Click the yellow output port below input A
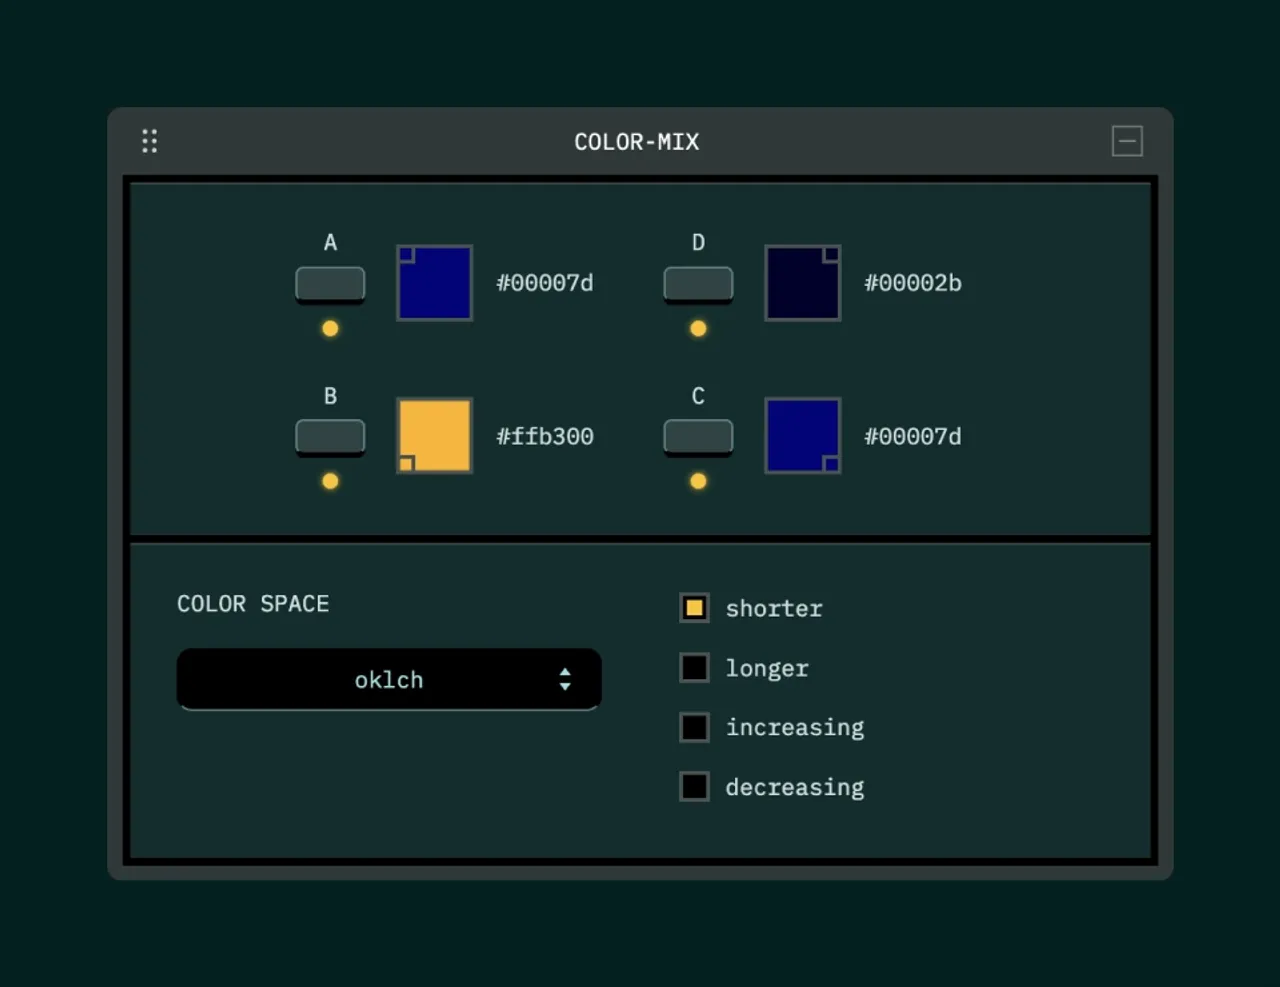 330,328
